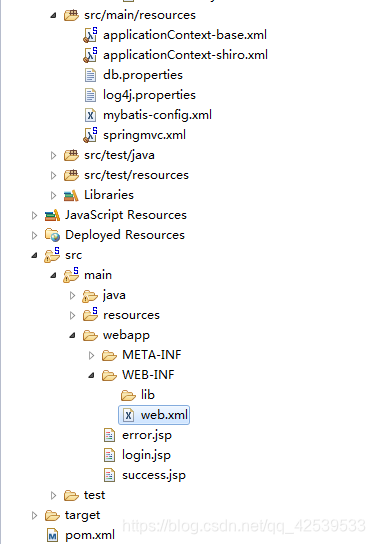
Task: Expand the java folder under main
Action: tap(72, 296)
